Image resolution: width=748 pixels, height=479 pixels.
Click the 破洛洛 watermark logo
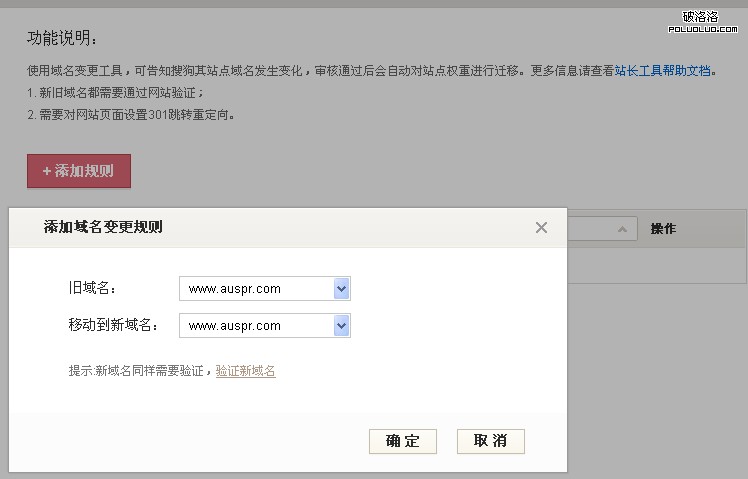tap(709, 21)
